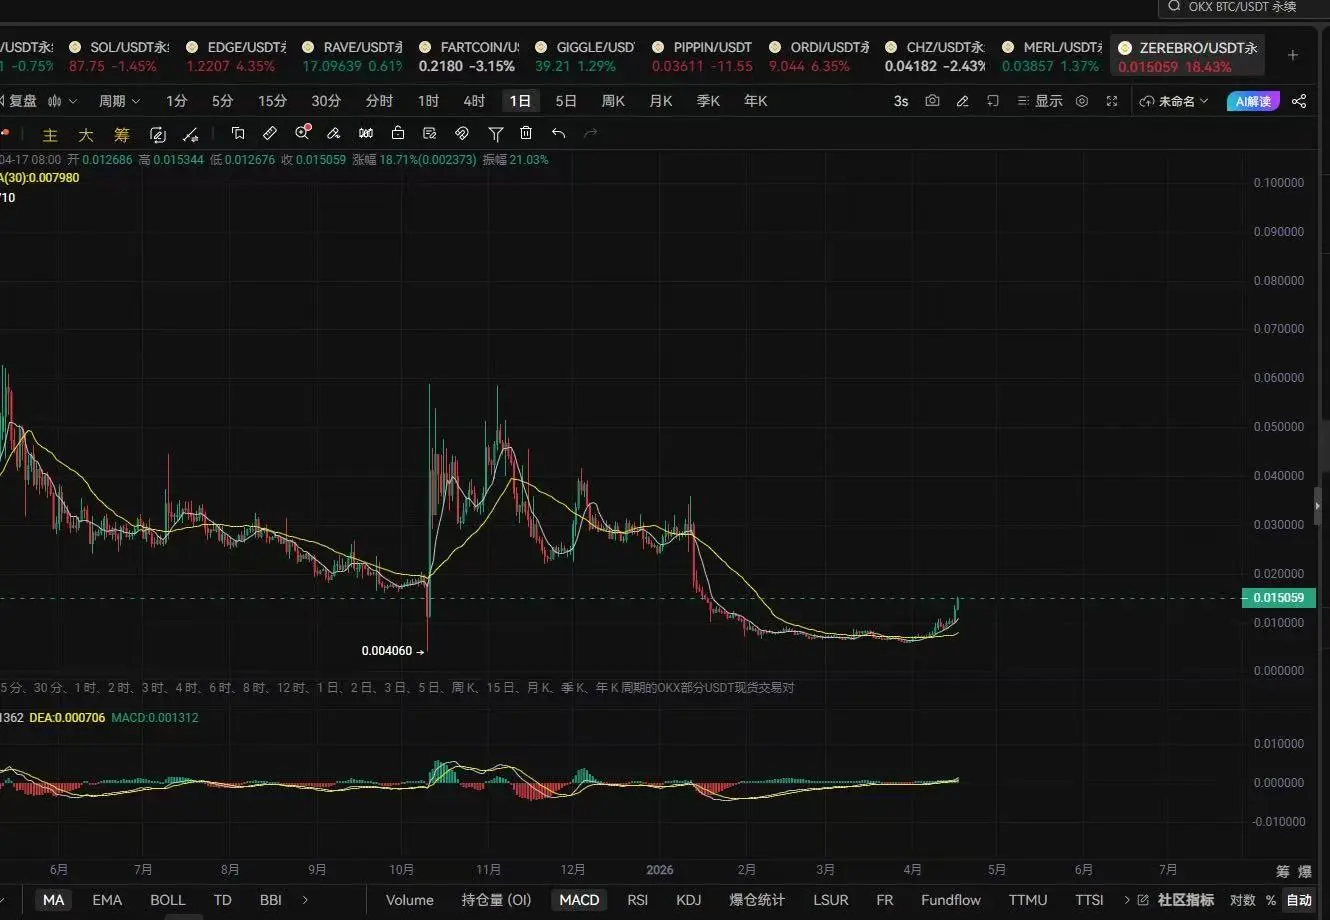This screenshot has width=1330, height=920.
Task: Toggle the Volume sub-indicator
Action: pos(410,900)
